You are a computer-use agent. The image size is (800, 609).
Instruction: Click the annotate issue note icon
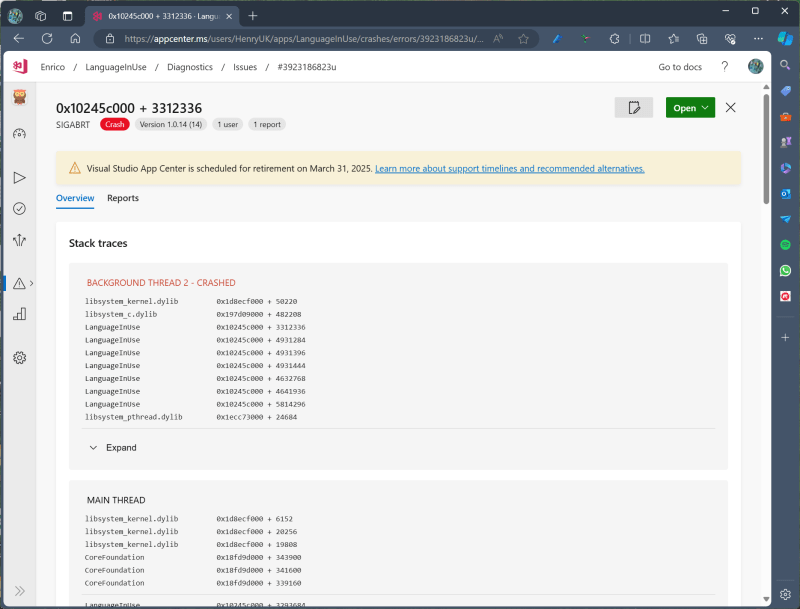(x=634, y=108)
